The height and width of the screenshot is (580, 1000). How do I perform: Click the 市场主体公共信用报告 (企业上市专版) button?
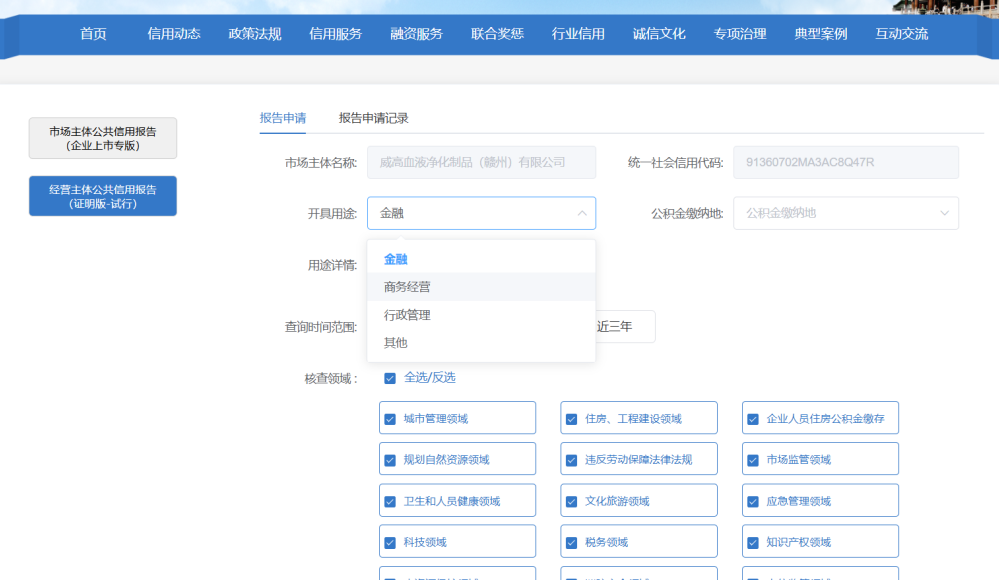(103, 138)
